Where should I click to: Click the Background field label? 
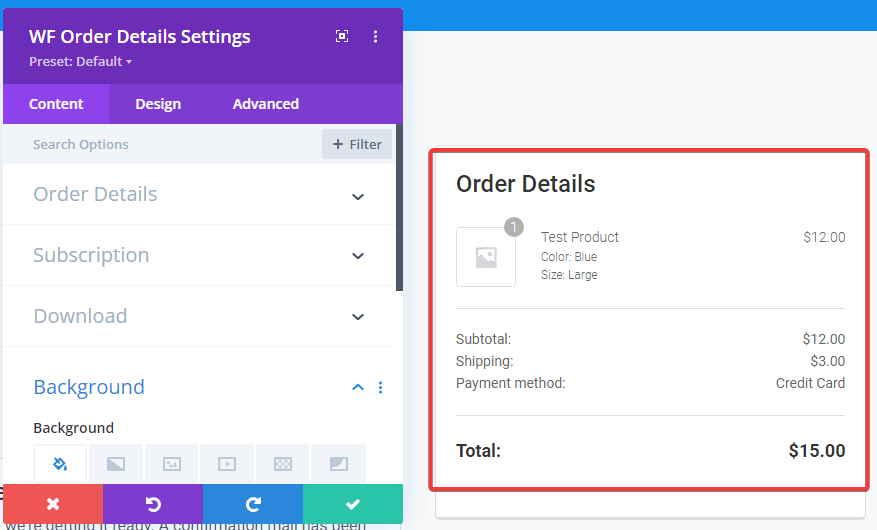[x=73, y=428]
